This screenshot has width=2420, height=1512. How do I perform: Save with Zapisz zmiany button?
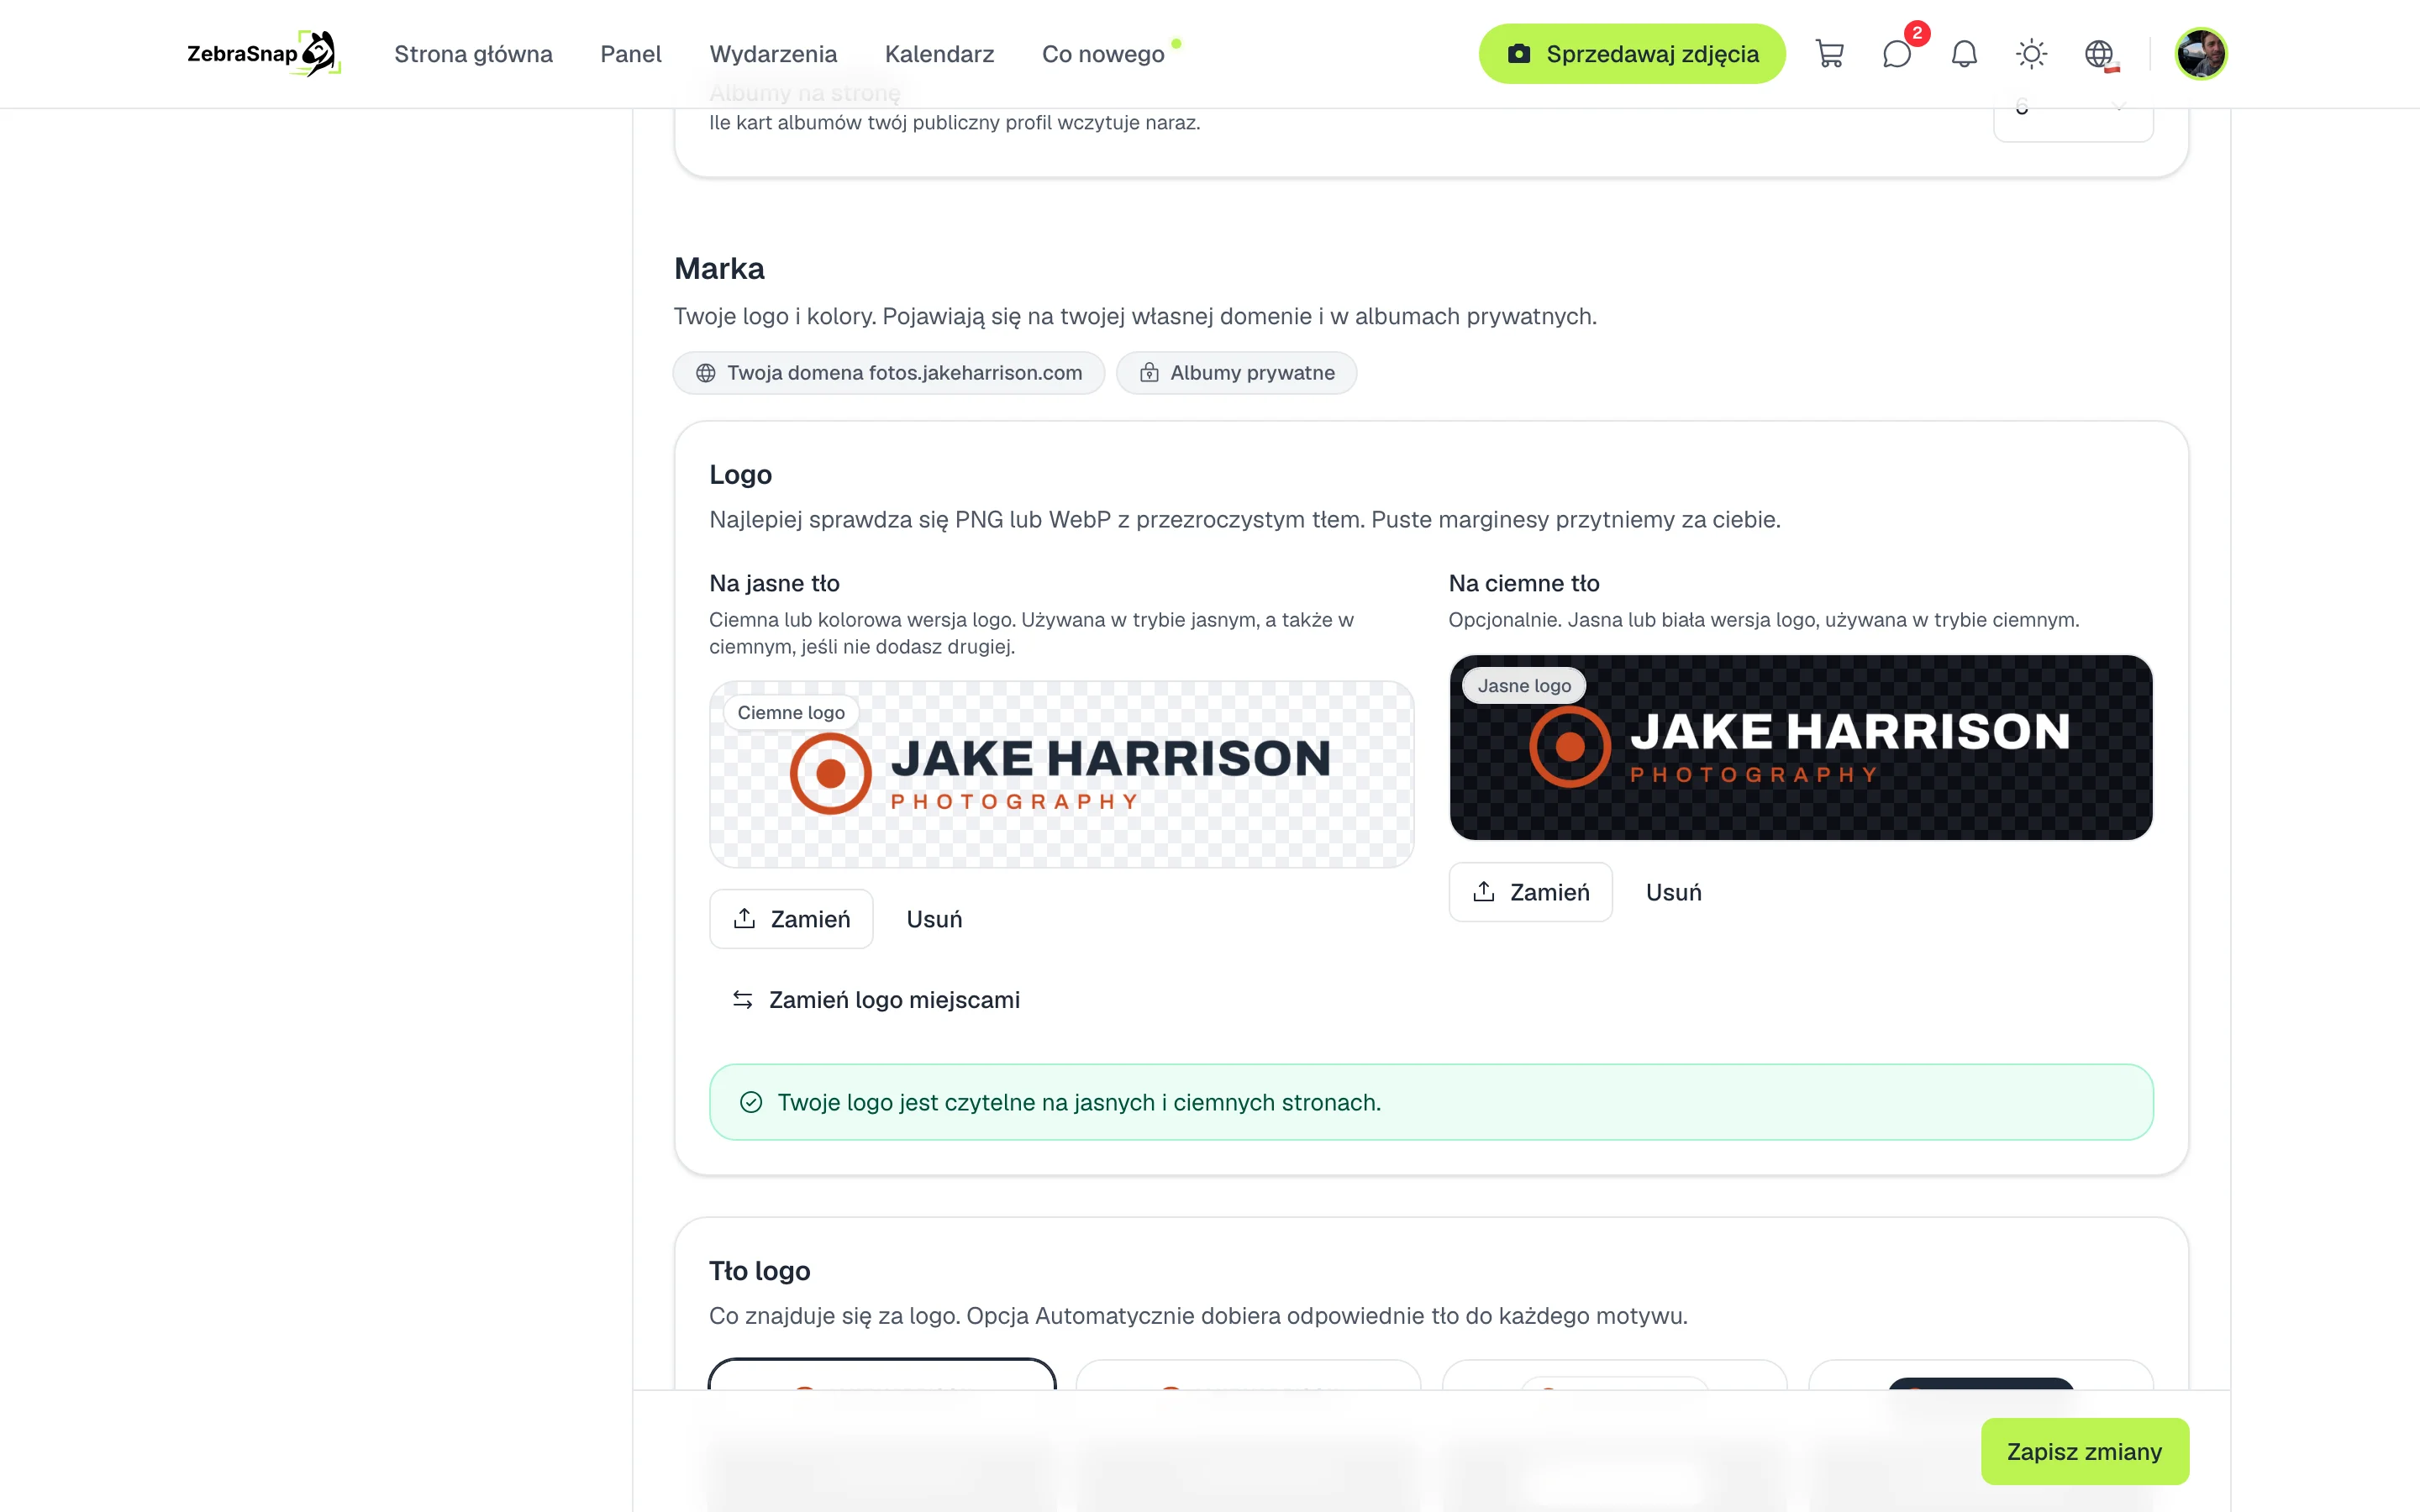coord(2084,1451)
